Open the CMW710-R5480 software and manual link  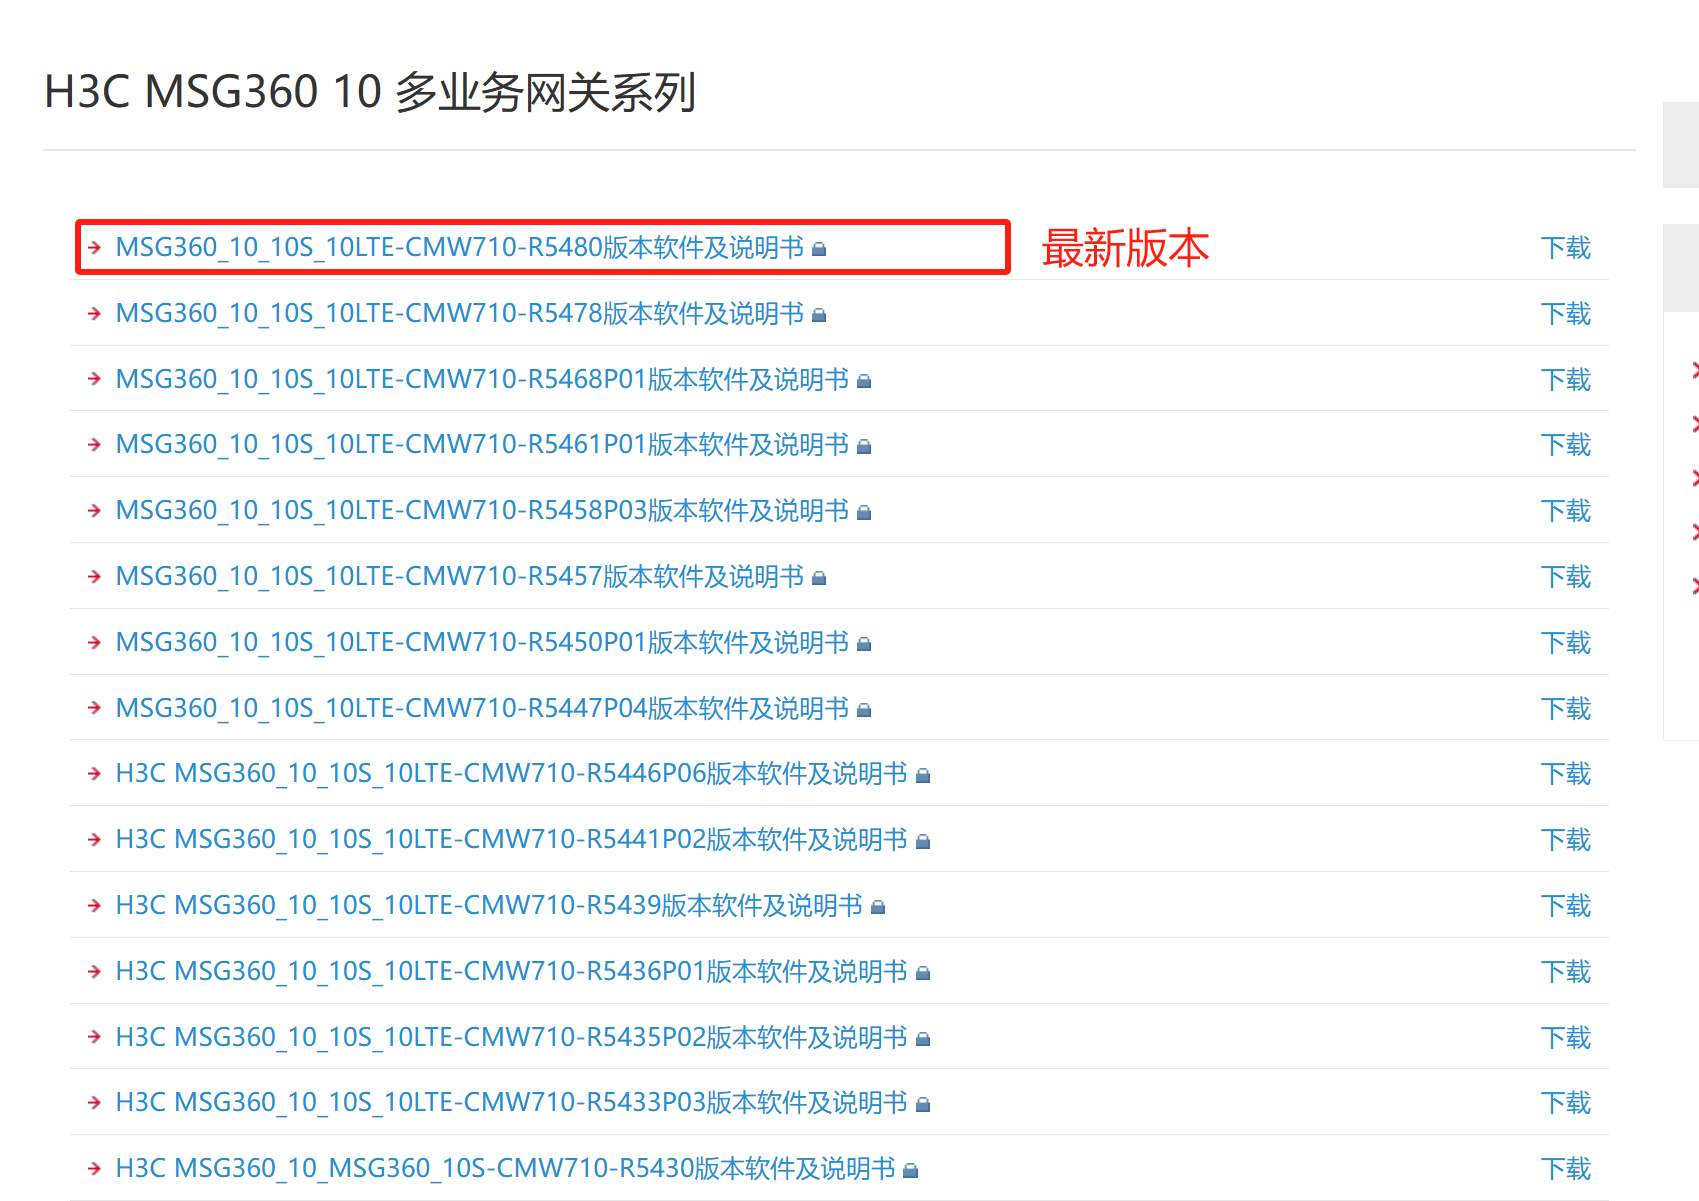click(459, 247)
